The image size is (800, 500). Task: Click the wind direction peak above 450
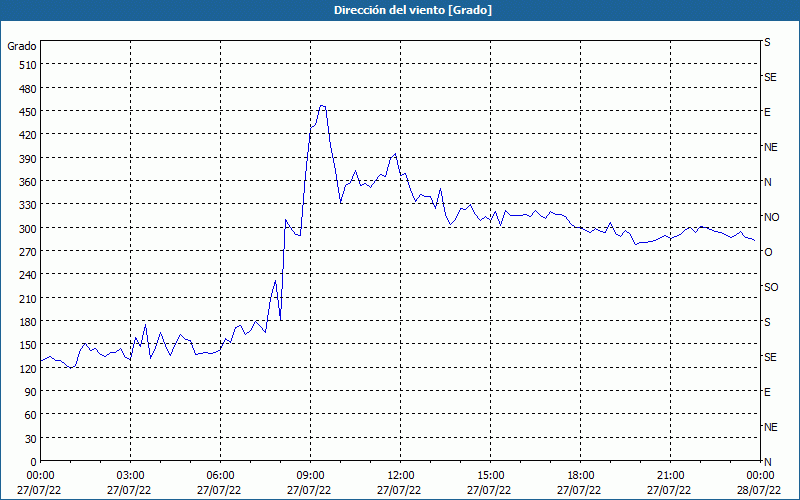pyautogui.click(x=322, y=106)
